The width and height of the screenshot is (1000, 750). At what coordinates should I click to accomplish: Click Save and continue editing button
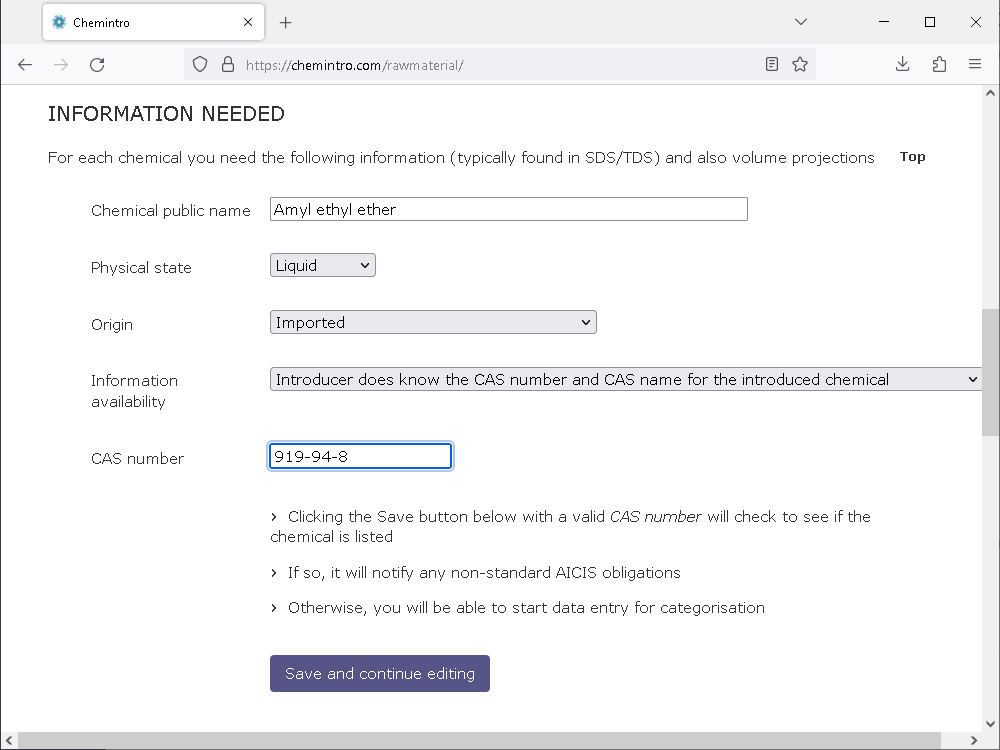379,673
